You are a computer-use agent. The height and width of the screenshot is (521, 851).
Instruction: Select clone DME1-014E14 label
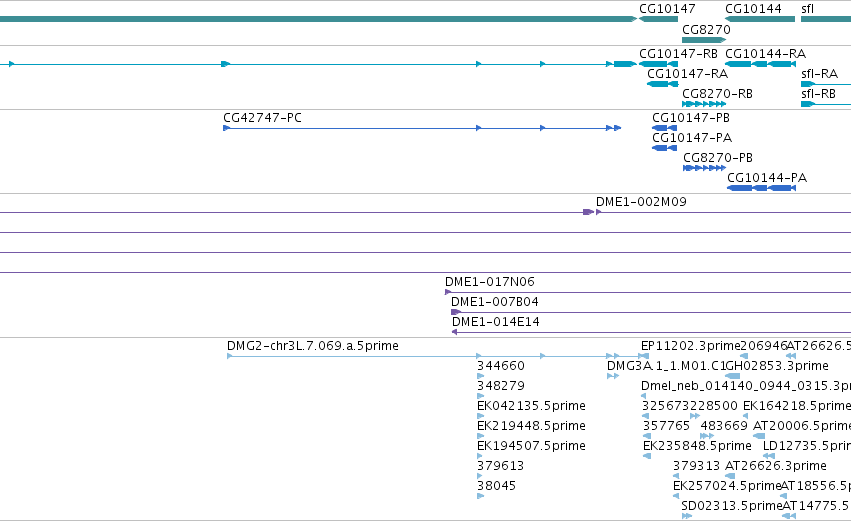coord(496,322)
